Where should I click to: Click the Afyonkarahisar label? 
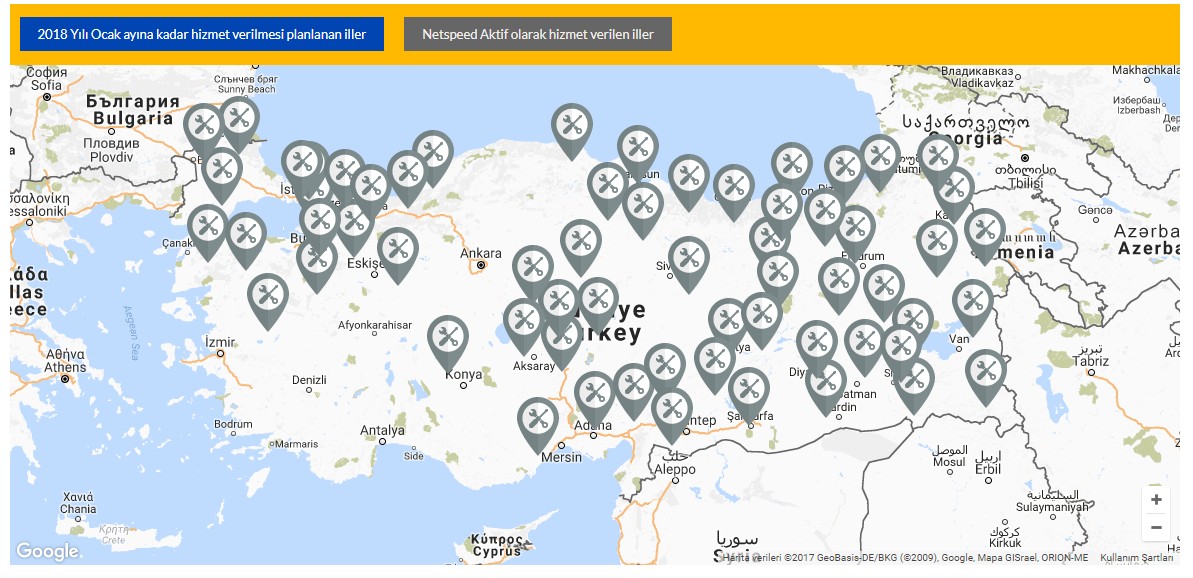click(x=375, y=326)
